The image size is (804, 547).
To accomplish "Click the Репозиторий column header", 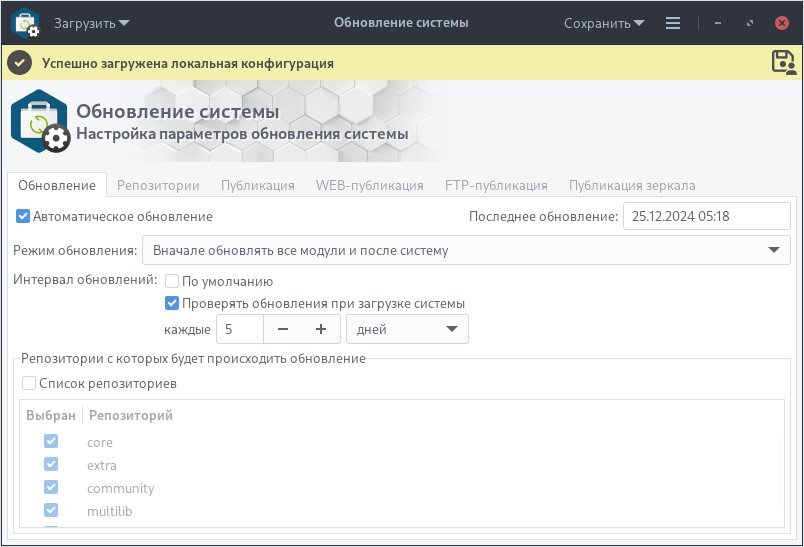I will tap(131, 415).
